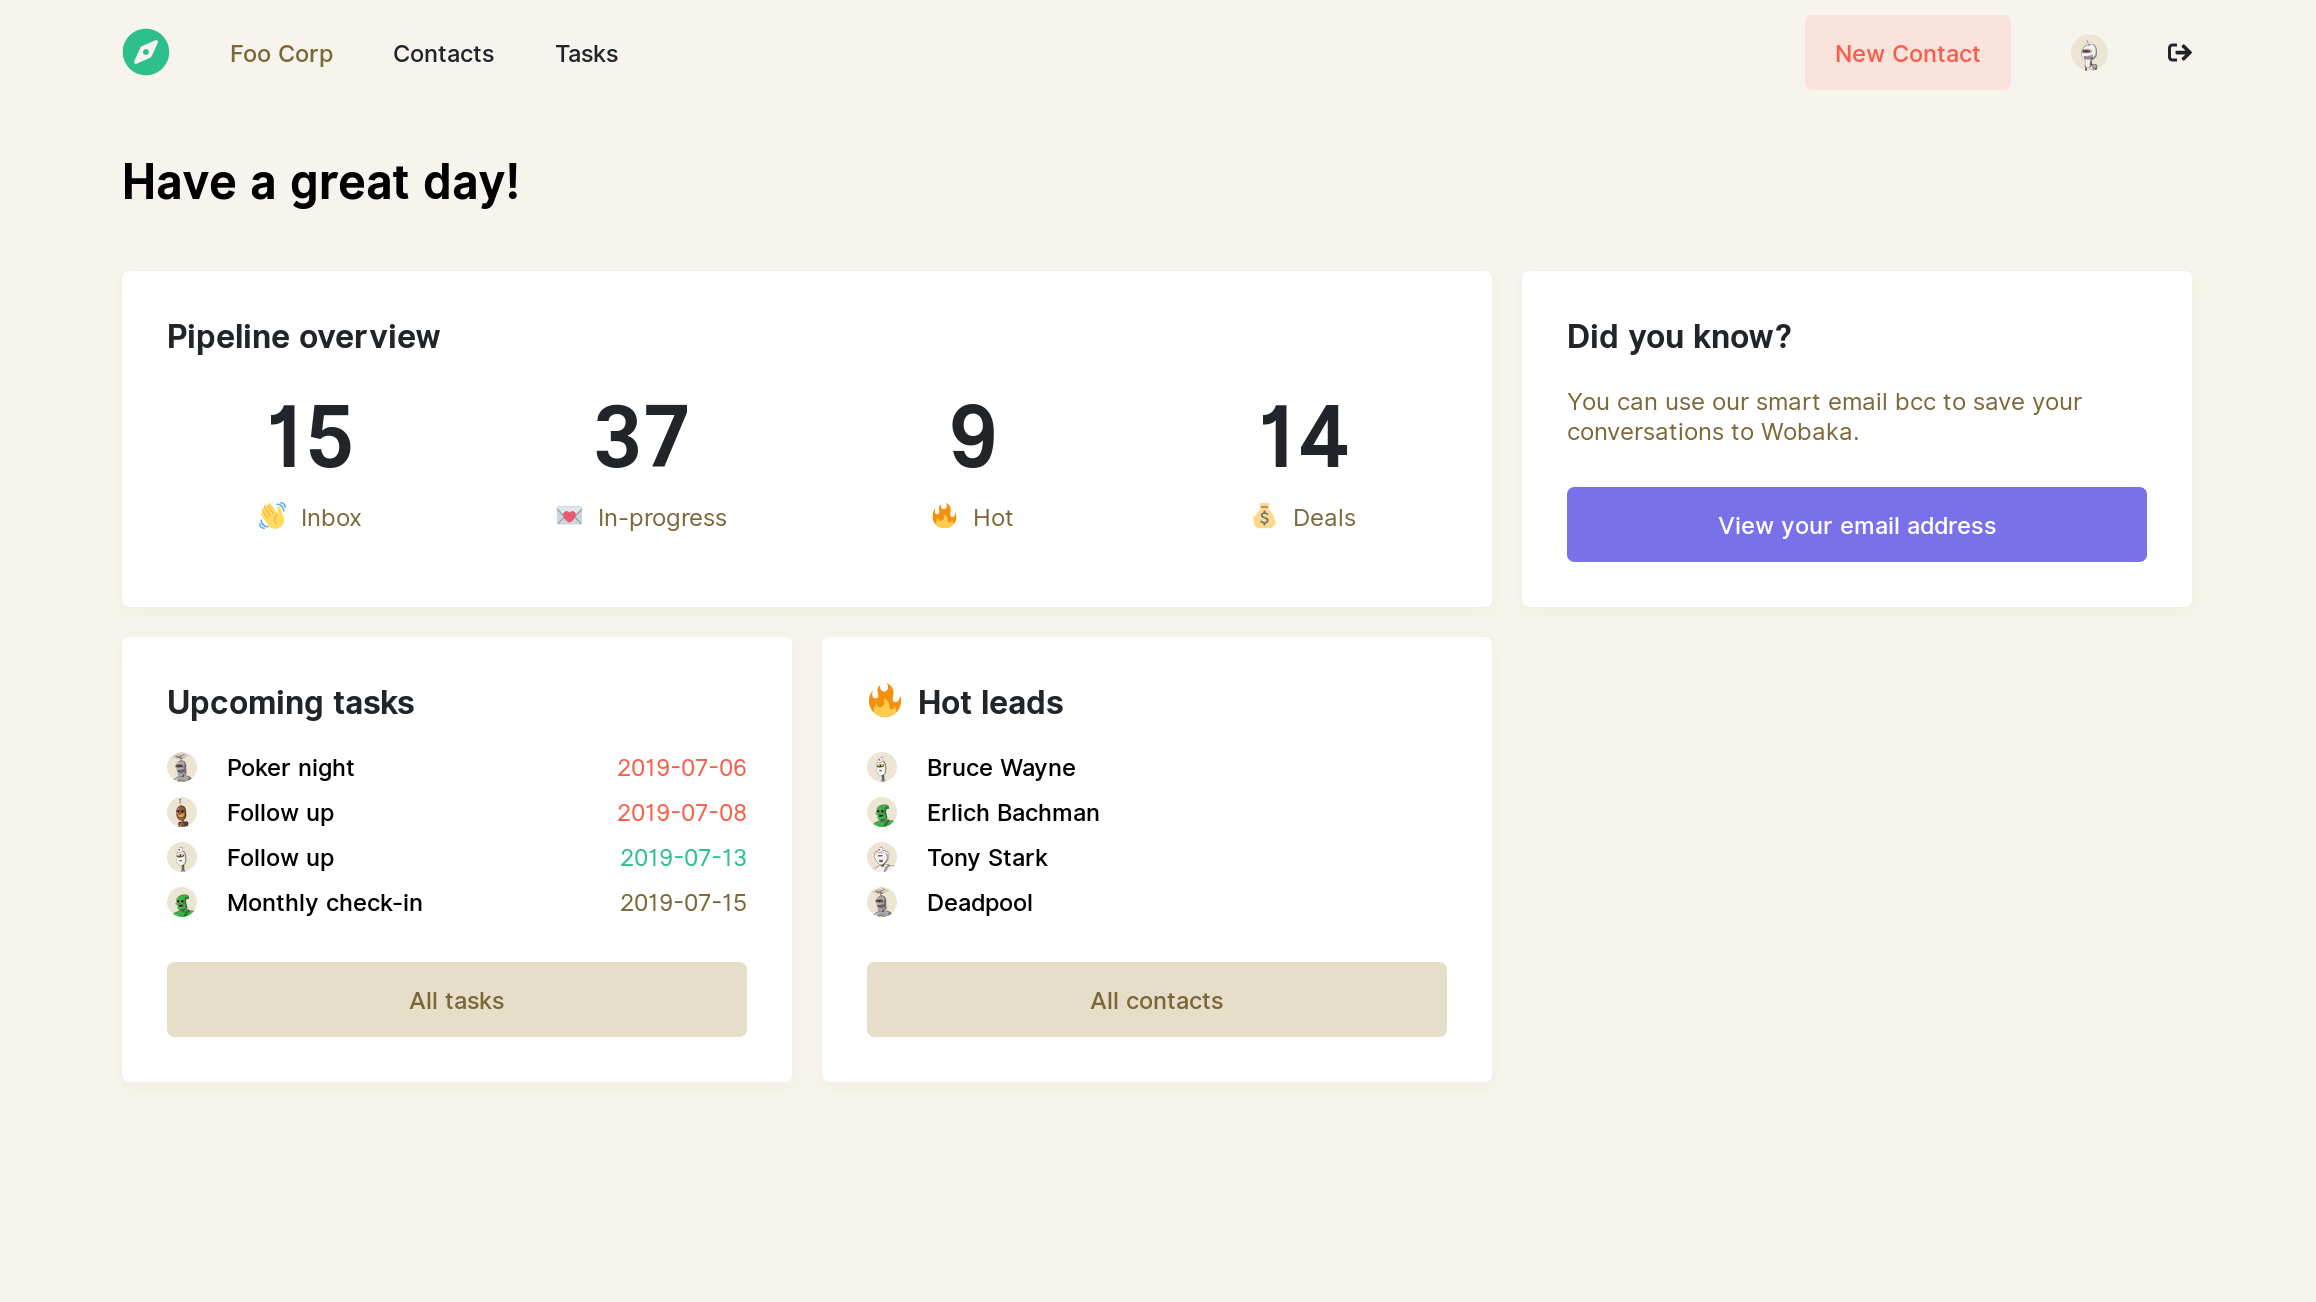
Task: Select the Foo Corp workspace menu
Action: pos(282,52)
